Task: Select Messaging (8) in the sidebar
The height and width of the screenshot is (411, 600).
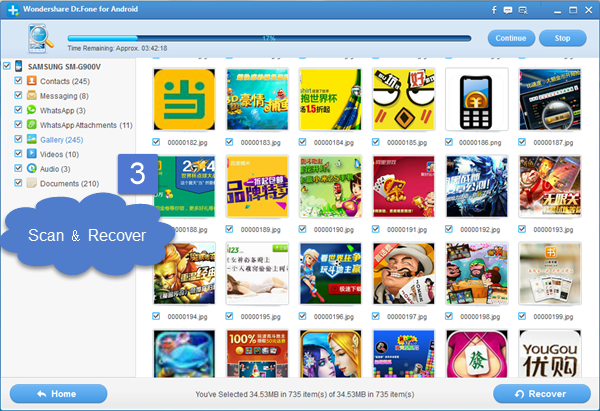Action: 64,96
